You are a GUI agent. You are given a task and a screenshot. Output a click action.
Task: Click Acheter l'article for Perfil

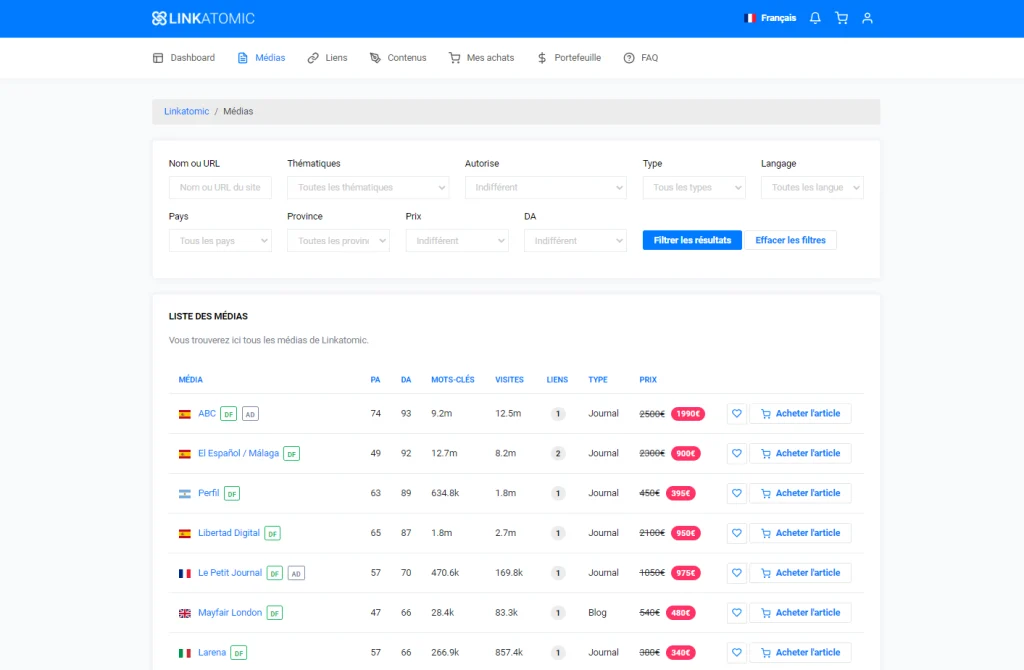(801, 493)
